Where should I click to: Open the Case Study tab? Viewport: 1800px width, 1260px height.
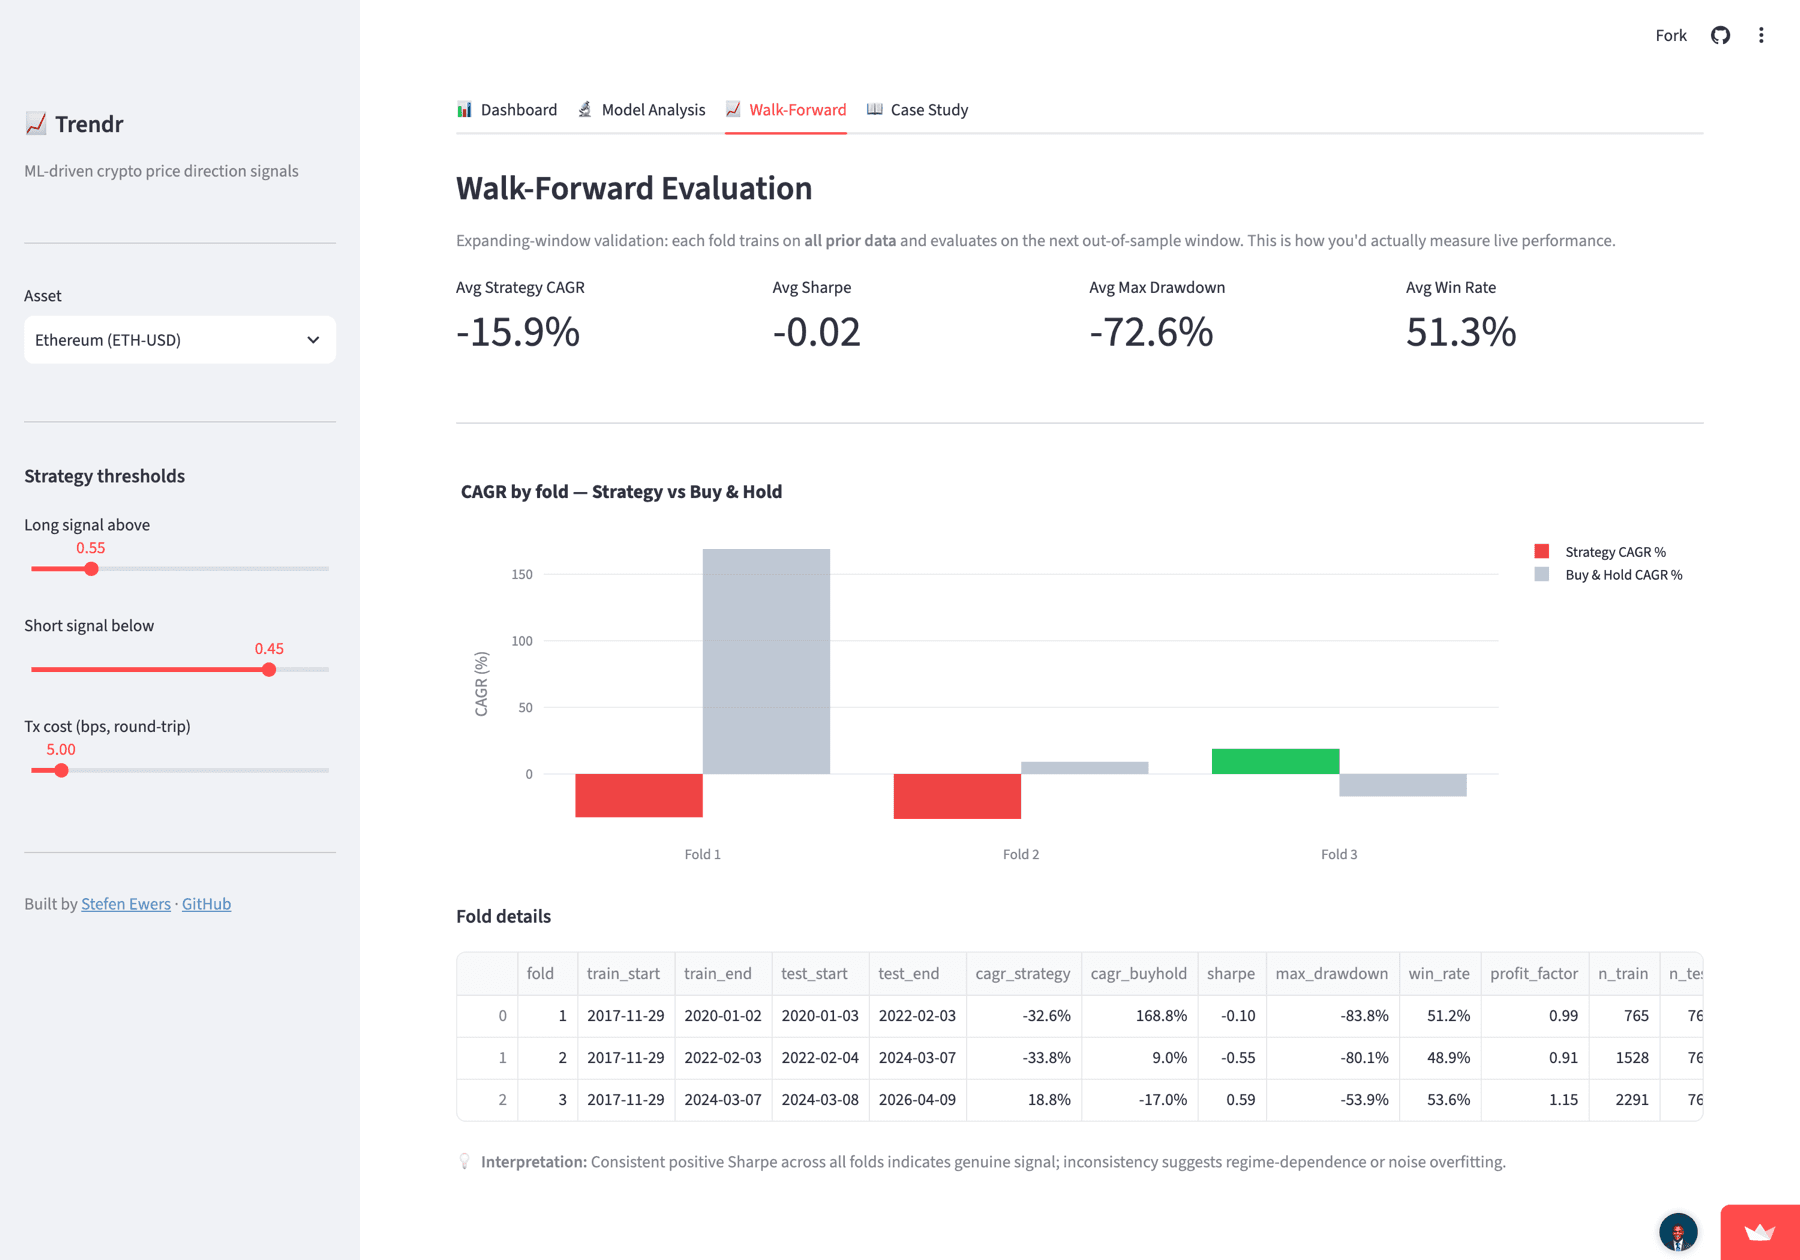[x=918, y=110]
